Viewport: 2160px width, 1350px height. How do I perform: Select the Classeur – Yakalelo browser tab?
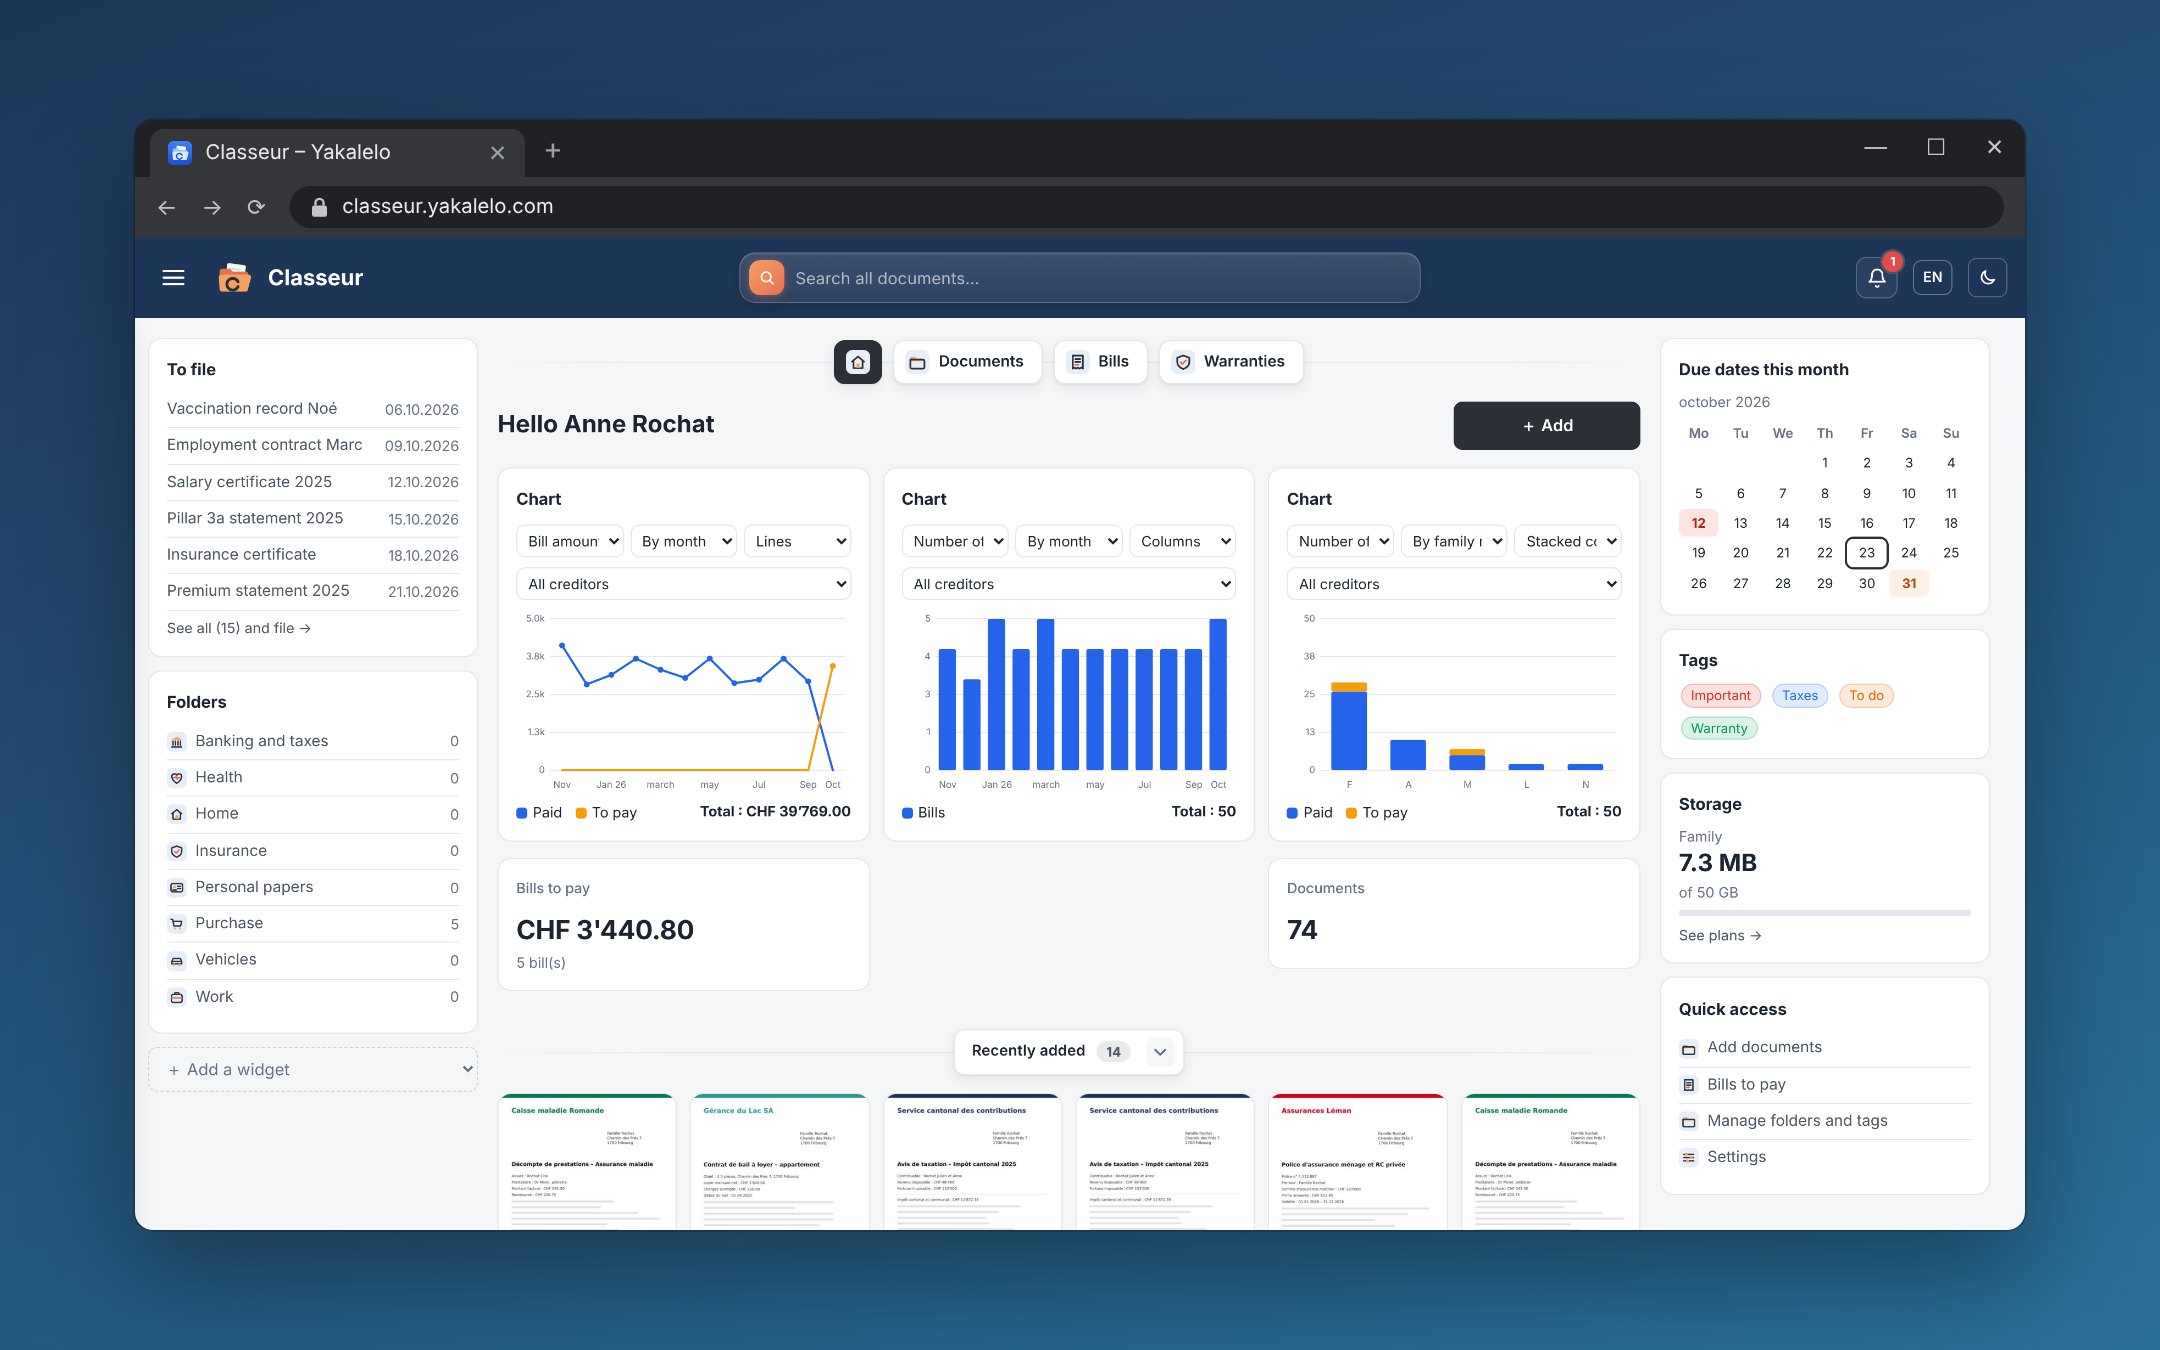pos(337,152)
